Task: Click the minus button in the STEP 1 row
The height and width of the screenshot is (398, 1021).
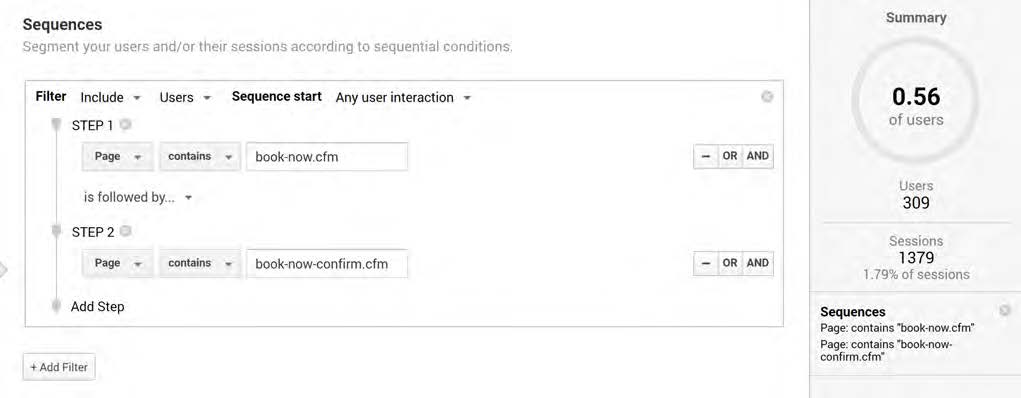Action: point(706,156)
